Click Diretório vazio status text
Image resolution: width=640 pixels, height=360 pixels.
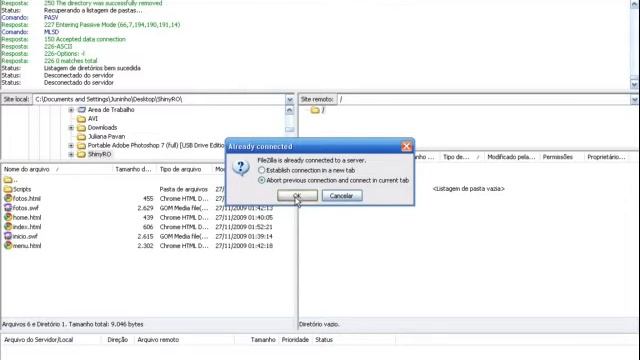(x=319, y=324)
